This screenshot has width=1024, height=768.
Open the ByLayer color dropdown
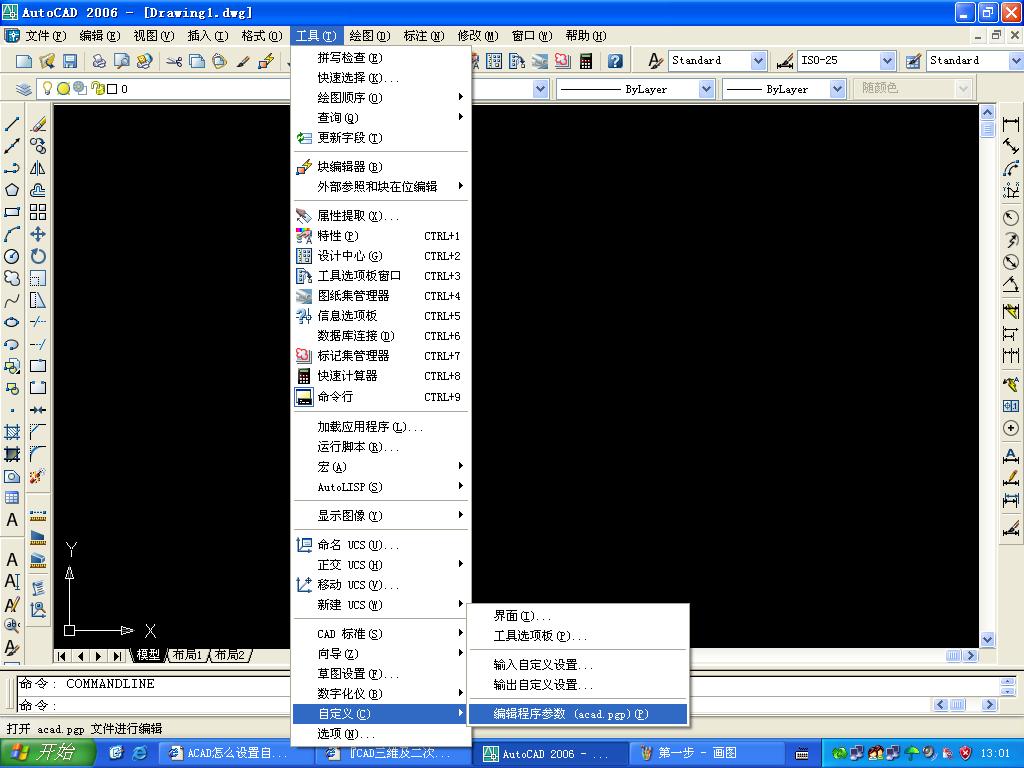coord(709,88)
